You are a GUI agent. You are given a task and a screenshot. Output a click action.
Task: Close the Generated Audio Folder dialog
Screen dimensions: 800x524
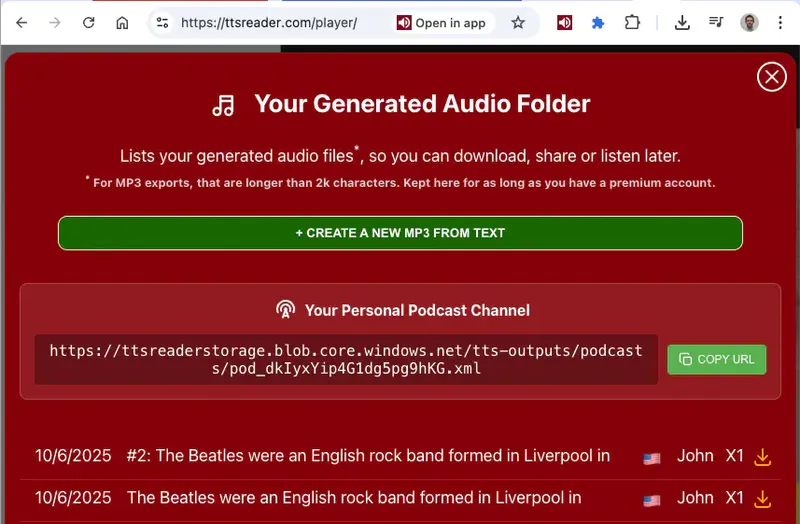[771, 77]
